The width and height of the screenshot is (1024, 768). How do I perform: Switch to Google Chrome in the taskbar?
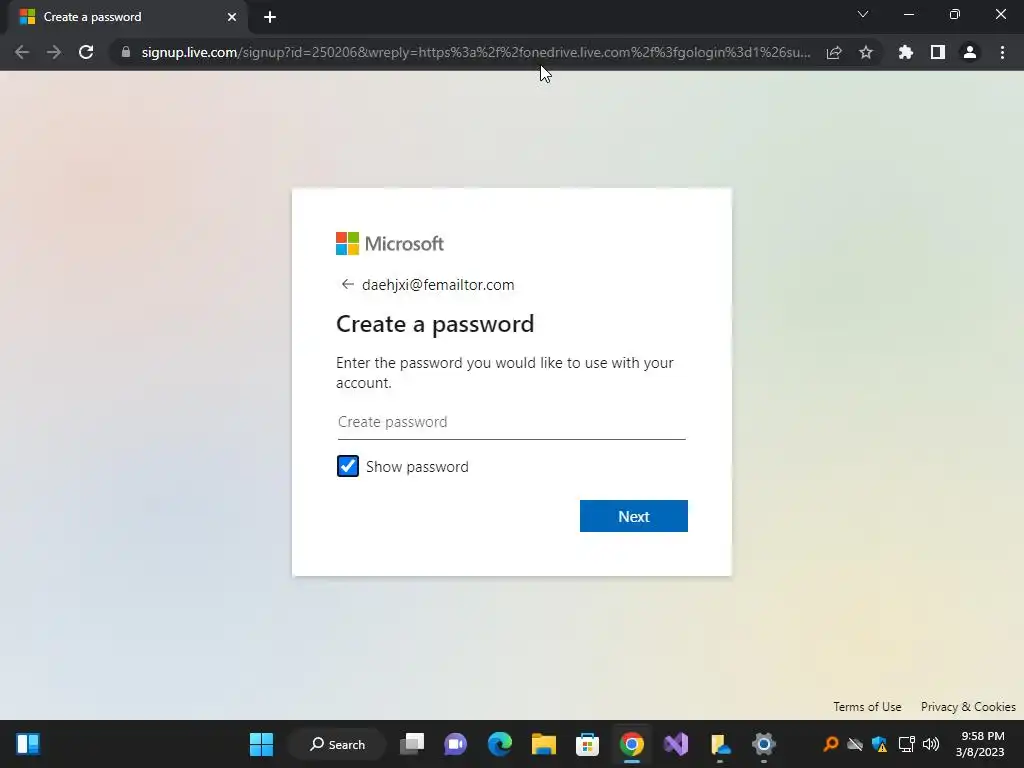coord(632,744)
